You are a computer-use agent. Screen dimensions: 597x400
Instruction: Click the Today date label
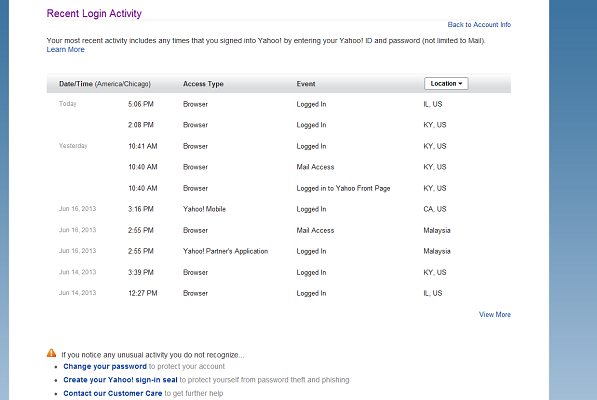(68, 104)
